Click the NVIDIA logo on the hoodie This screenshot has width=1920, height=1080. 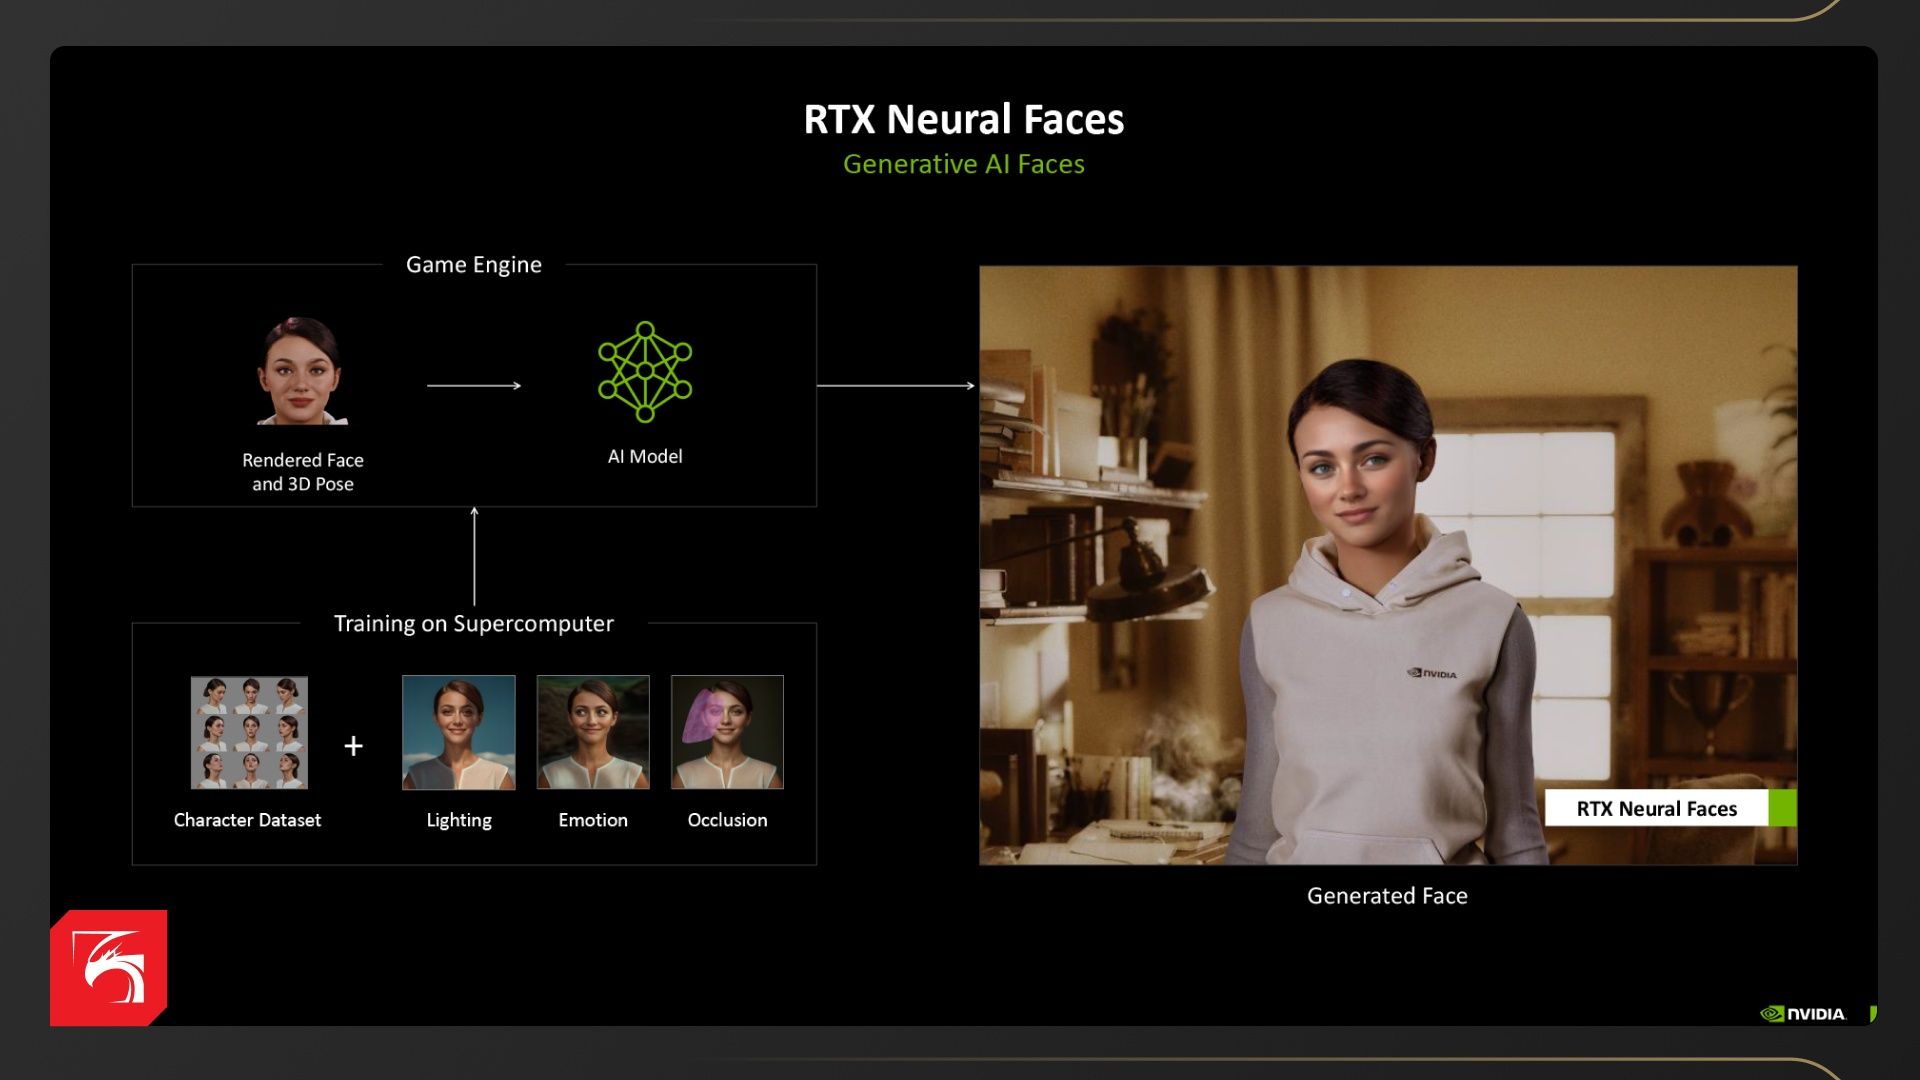tap(1432, 674)
